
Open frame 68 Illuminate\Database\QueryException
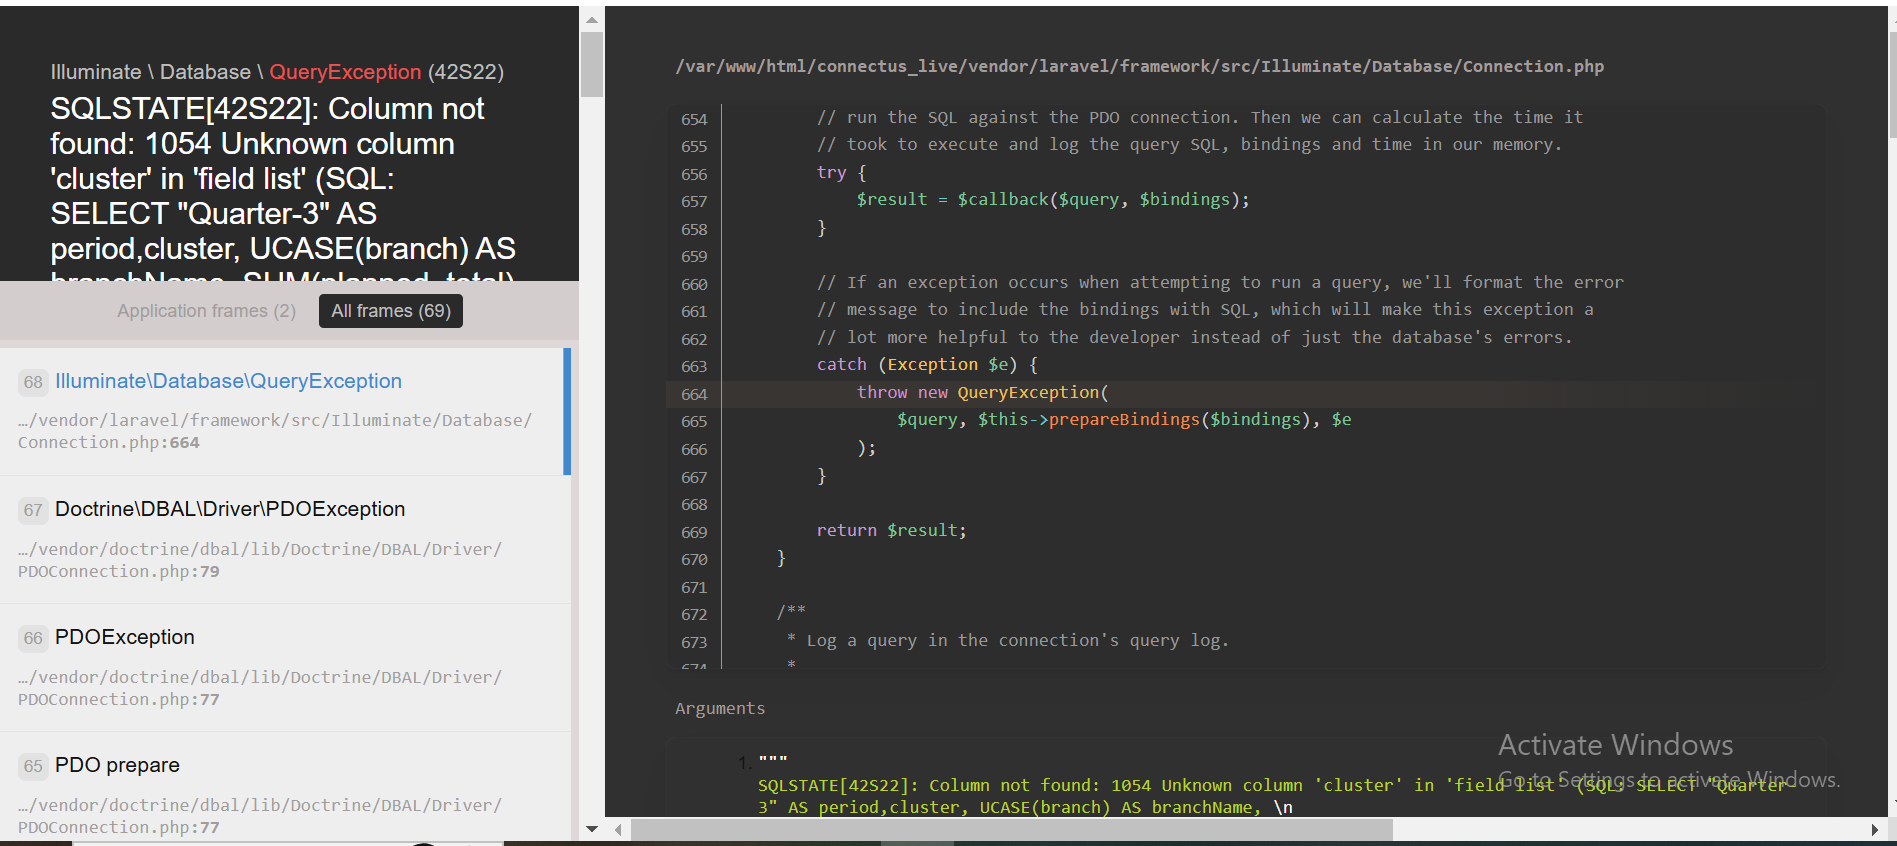coord(285,411)
